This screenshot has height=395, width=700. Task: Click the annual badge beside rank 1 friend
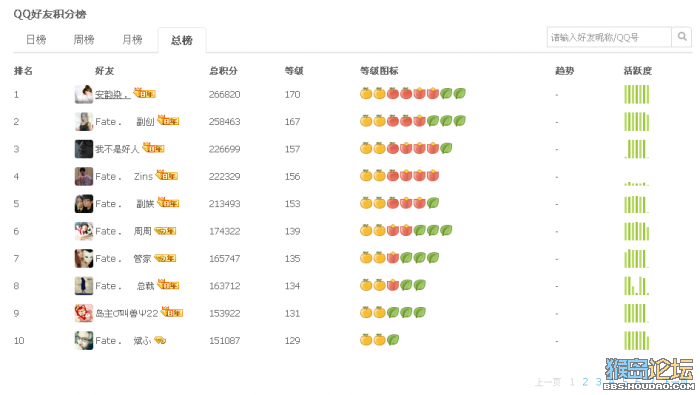[145, 93]
